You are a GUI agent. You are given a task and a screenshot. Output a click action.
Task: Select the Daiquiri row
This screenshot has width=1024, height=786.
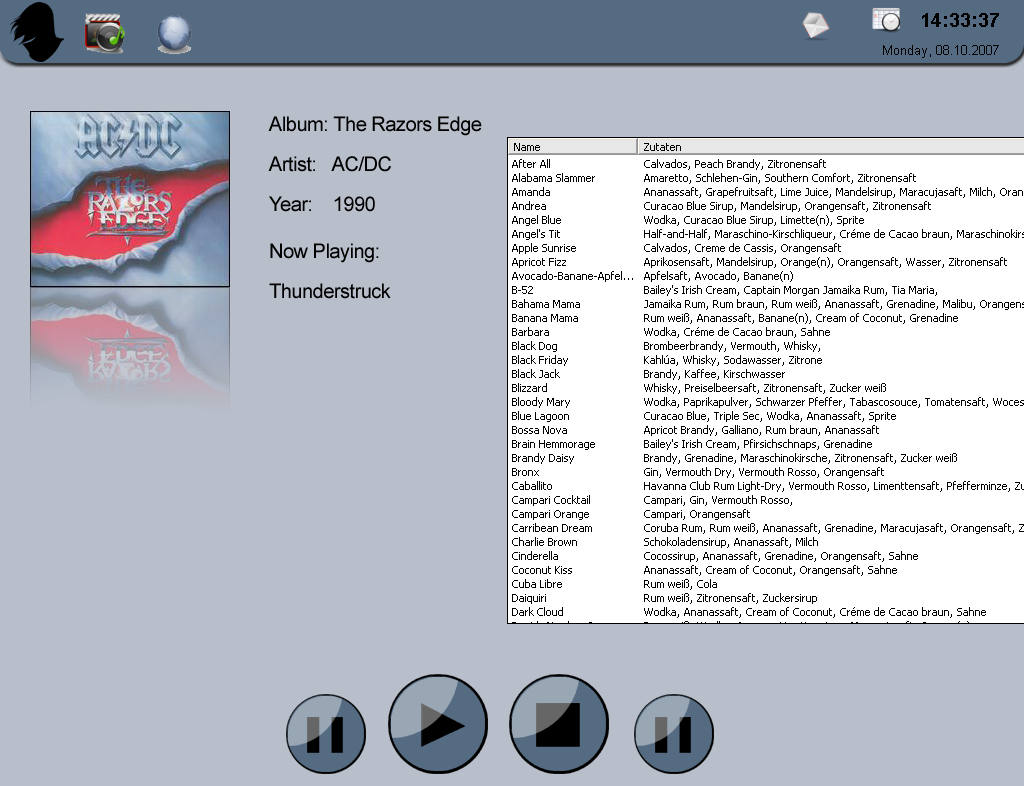(766, 599)
